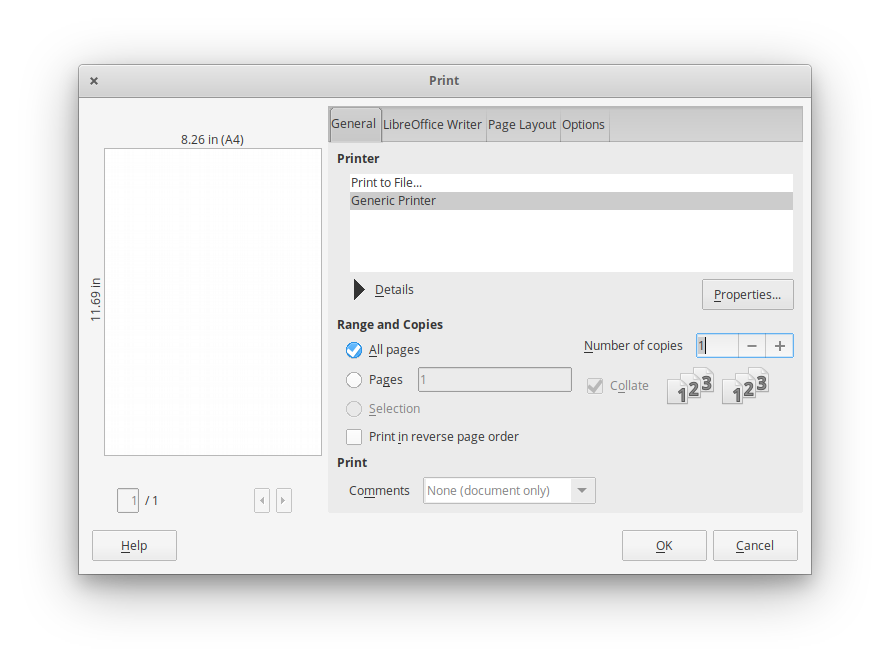Screen dimensions: 890x667
Task: Open printer Properties
Action: point(747,294)
